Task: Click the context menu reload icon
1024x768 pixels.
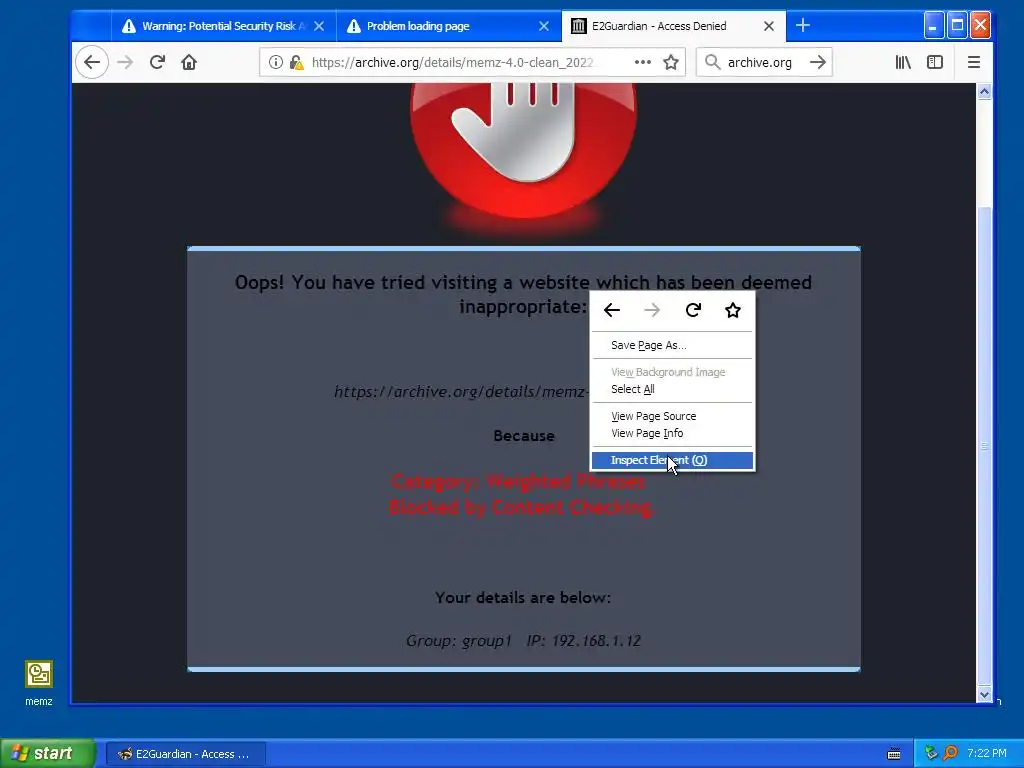Action: pos(693,310)
